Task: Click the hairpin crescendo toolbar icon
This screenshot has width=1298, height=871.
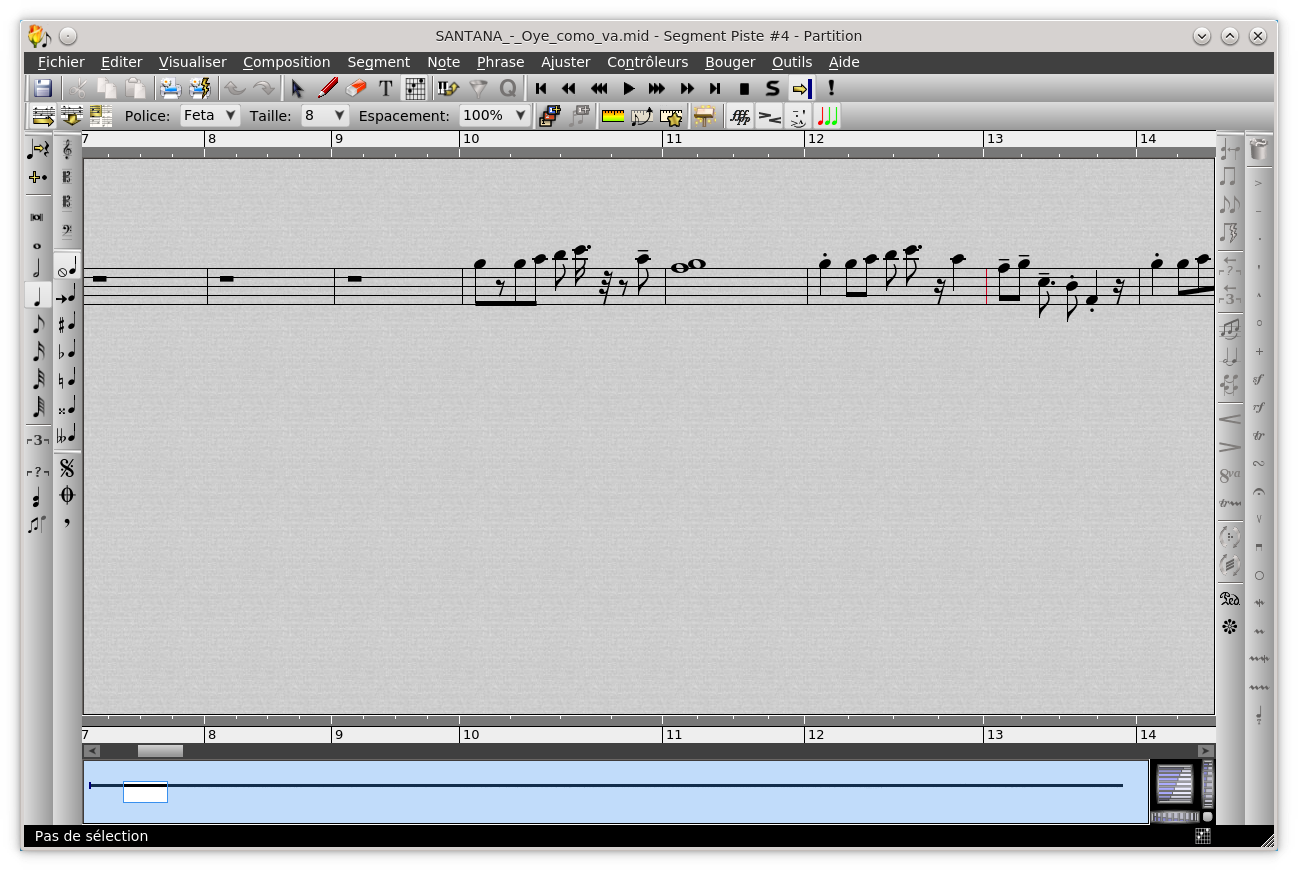Action: click(x=769, y=116)
